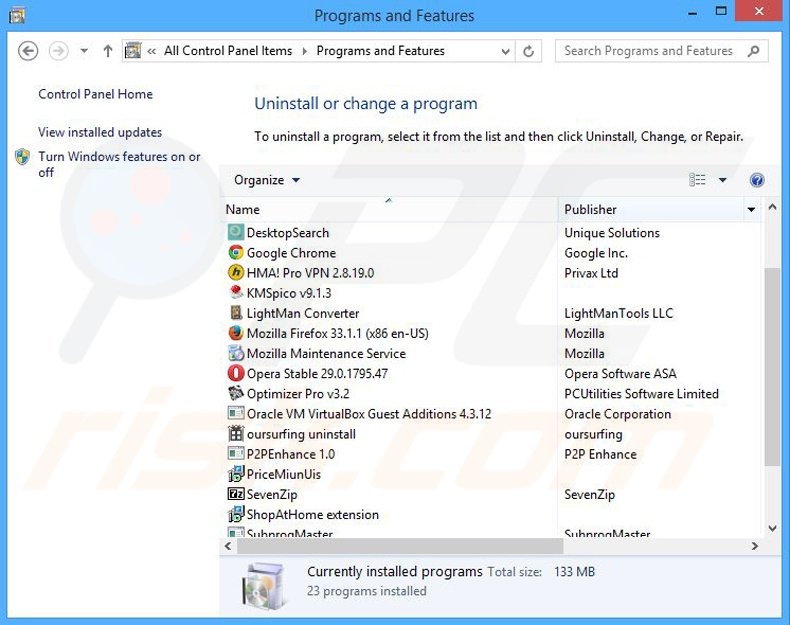Click the Mozilla Firefox icon
Screen dimensions: 790x625
click(235, 333)
